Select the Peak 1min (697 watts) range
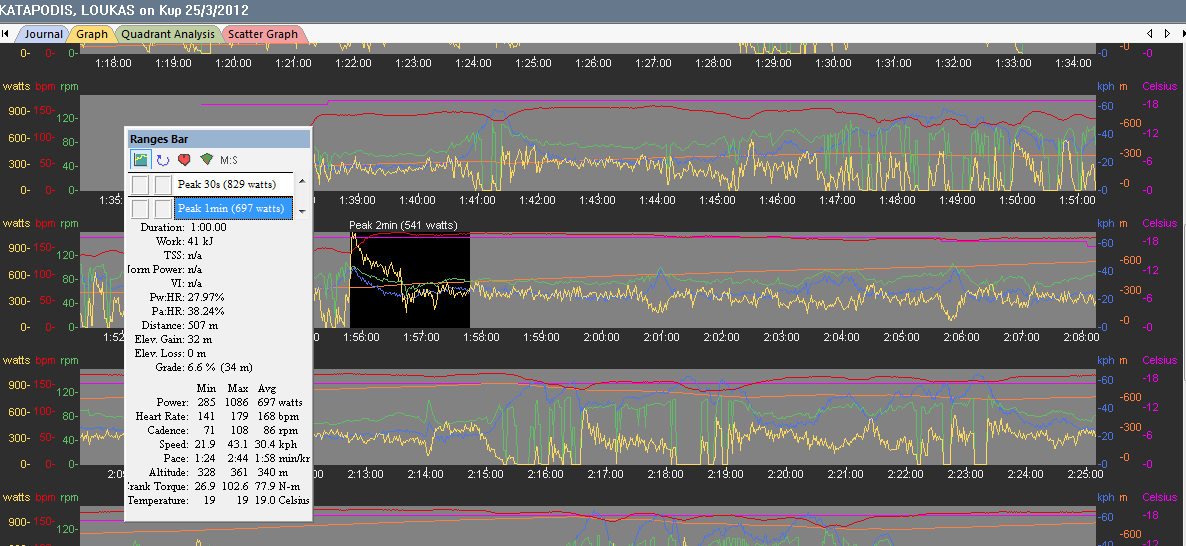This screenshot has width=1186, height=546. (233, 208)
